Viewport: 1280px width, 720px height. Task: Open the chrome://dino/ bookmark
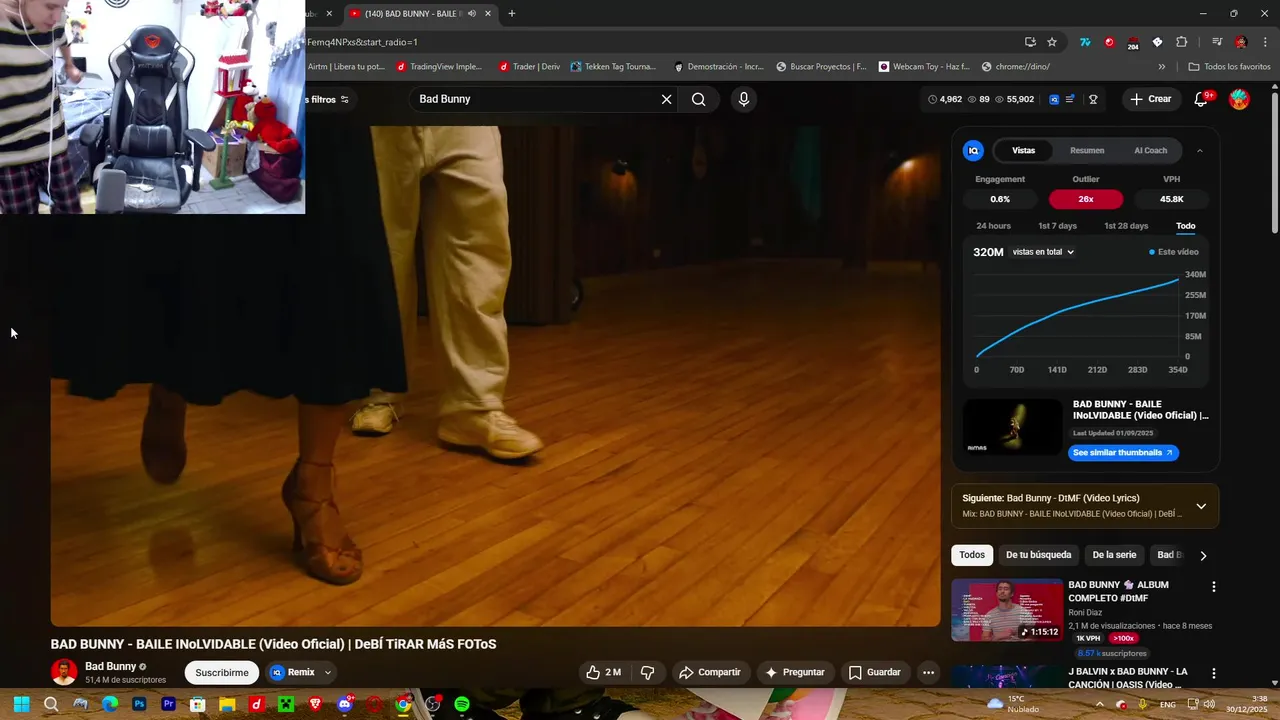coord(1015,67)
